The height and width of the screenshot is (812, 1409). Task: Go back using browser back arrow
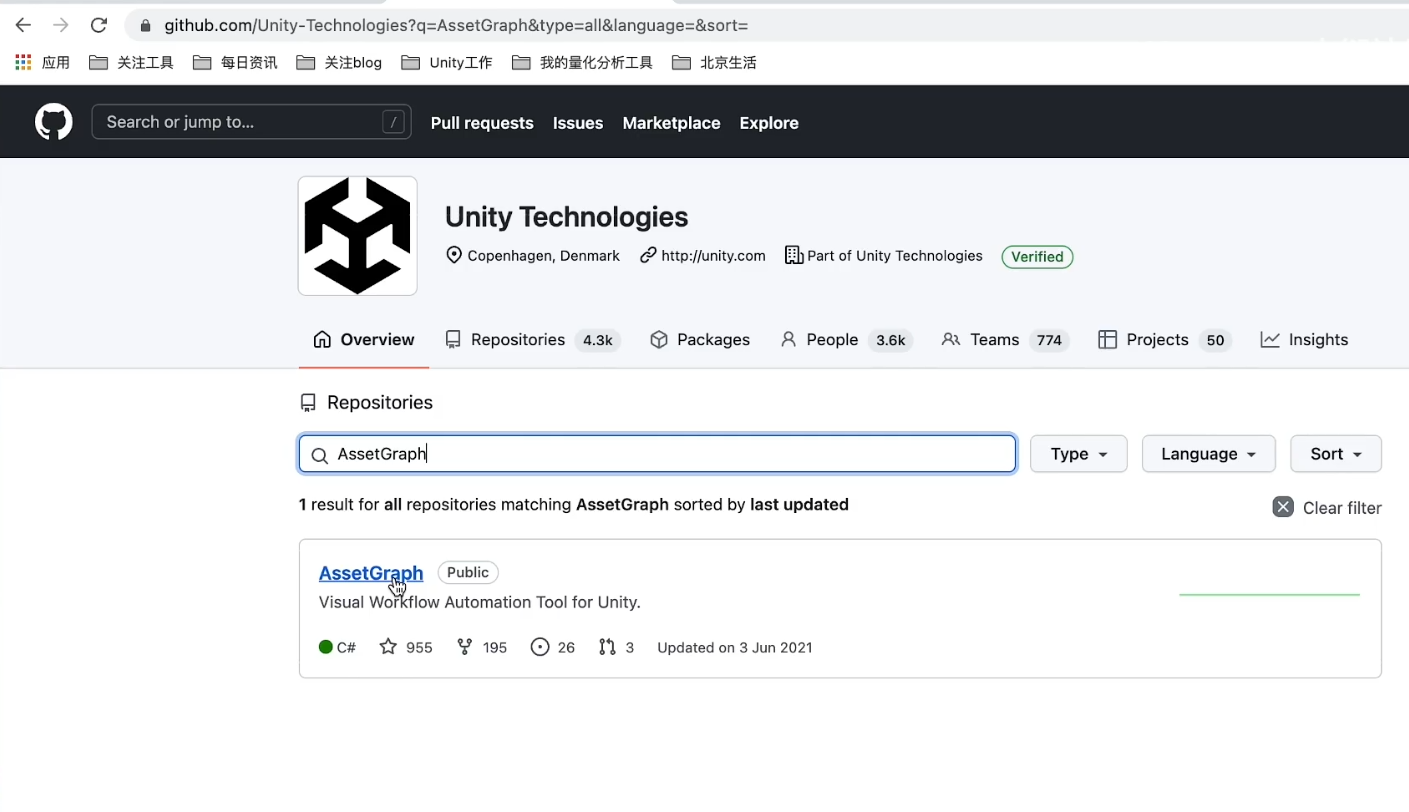click(x=23, y=25)
